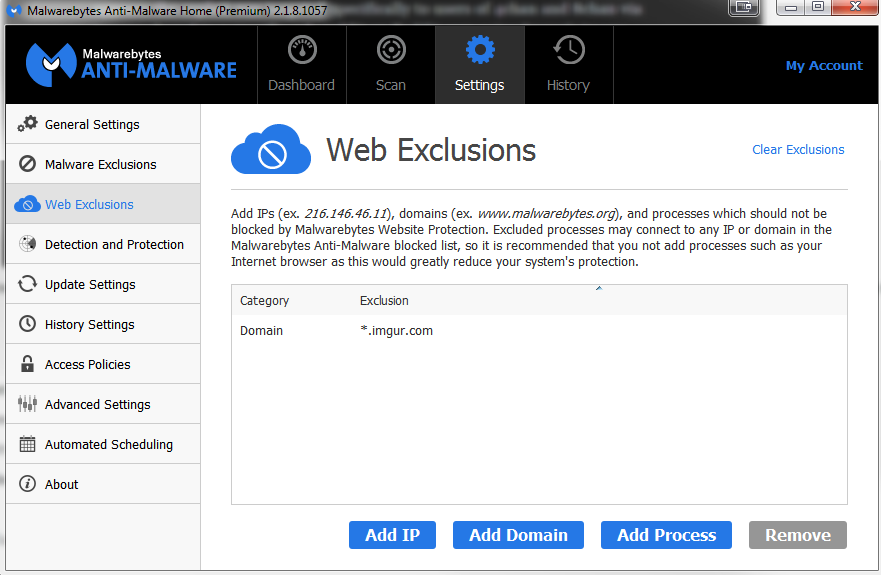This screenshot has height=575, width=881.
Task: Click the Update Settings refresh icon
Action: point(27,284)
